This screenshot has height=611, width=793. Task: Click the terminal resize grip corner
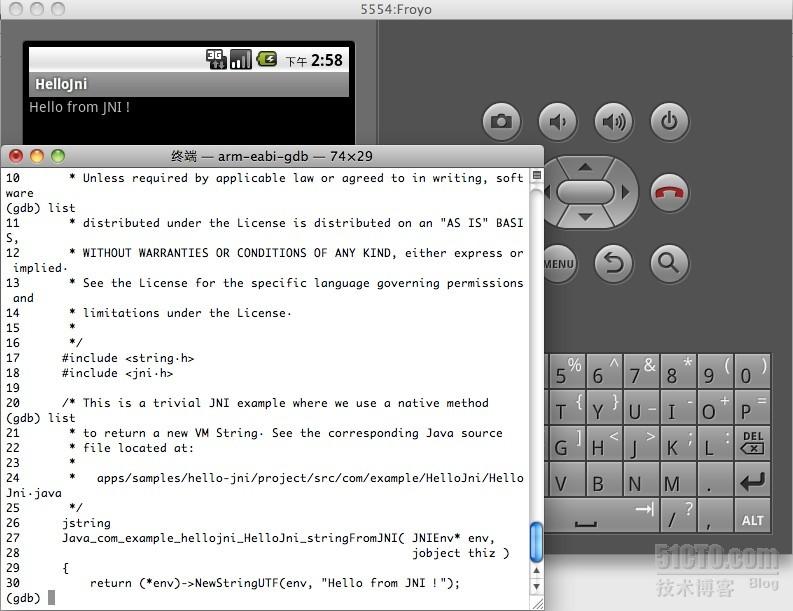(x=538, y=604)
